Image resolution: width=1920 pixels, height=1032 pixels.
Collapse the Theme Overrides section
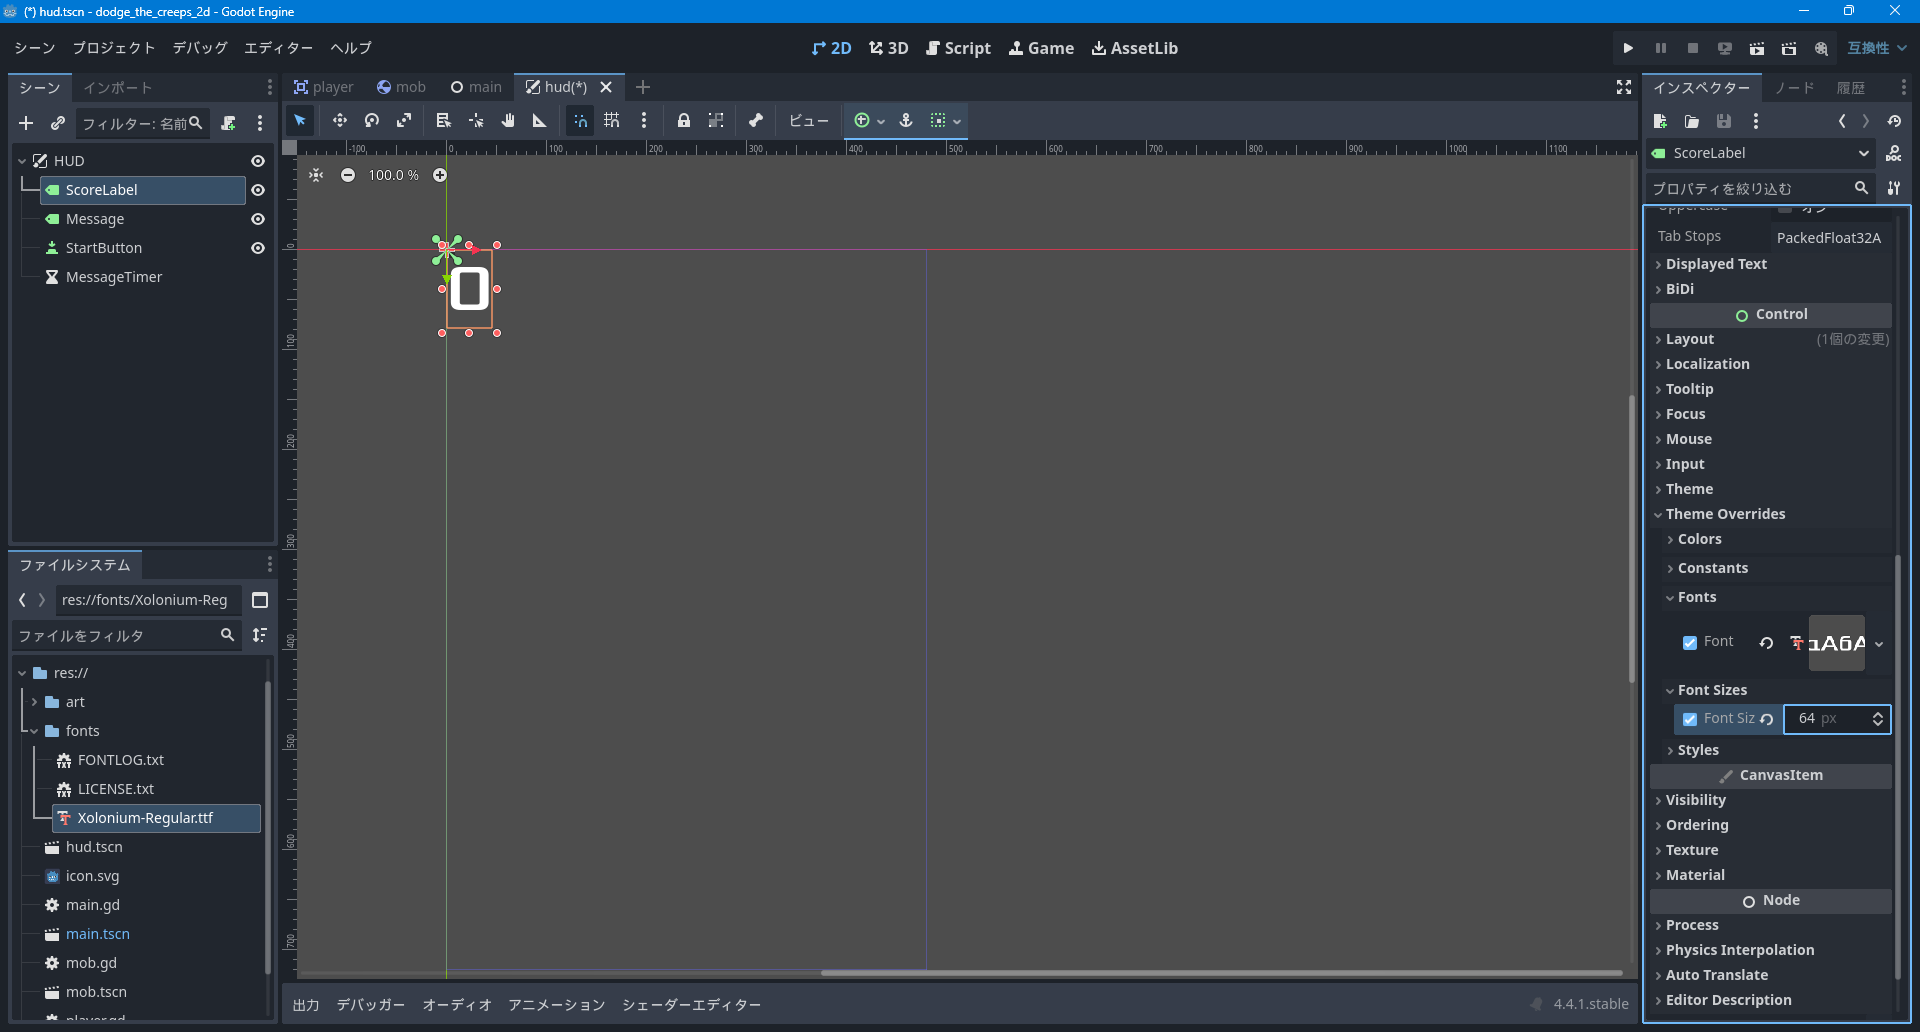click(x=1770, y=514)
